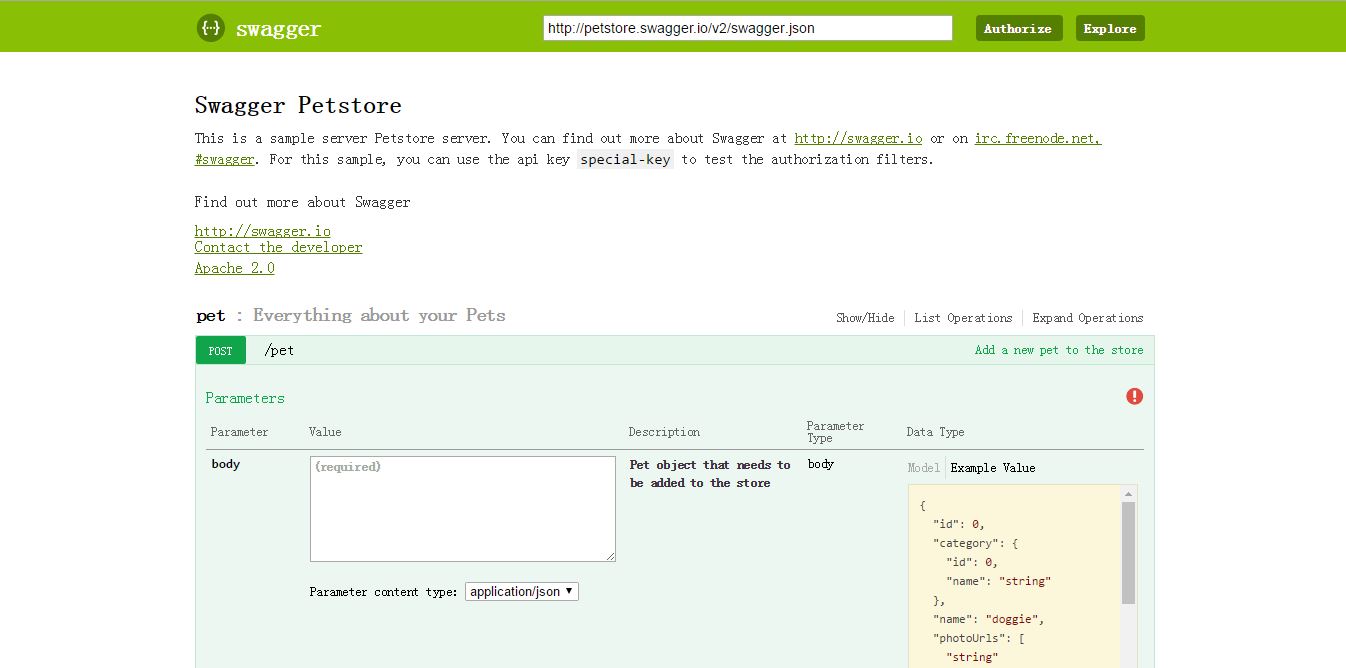Click the green POST method badge

pos(221,350)
